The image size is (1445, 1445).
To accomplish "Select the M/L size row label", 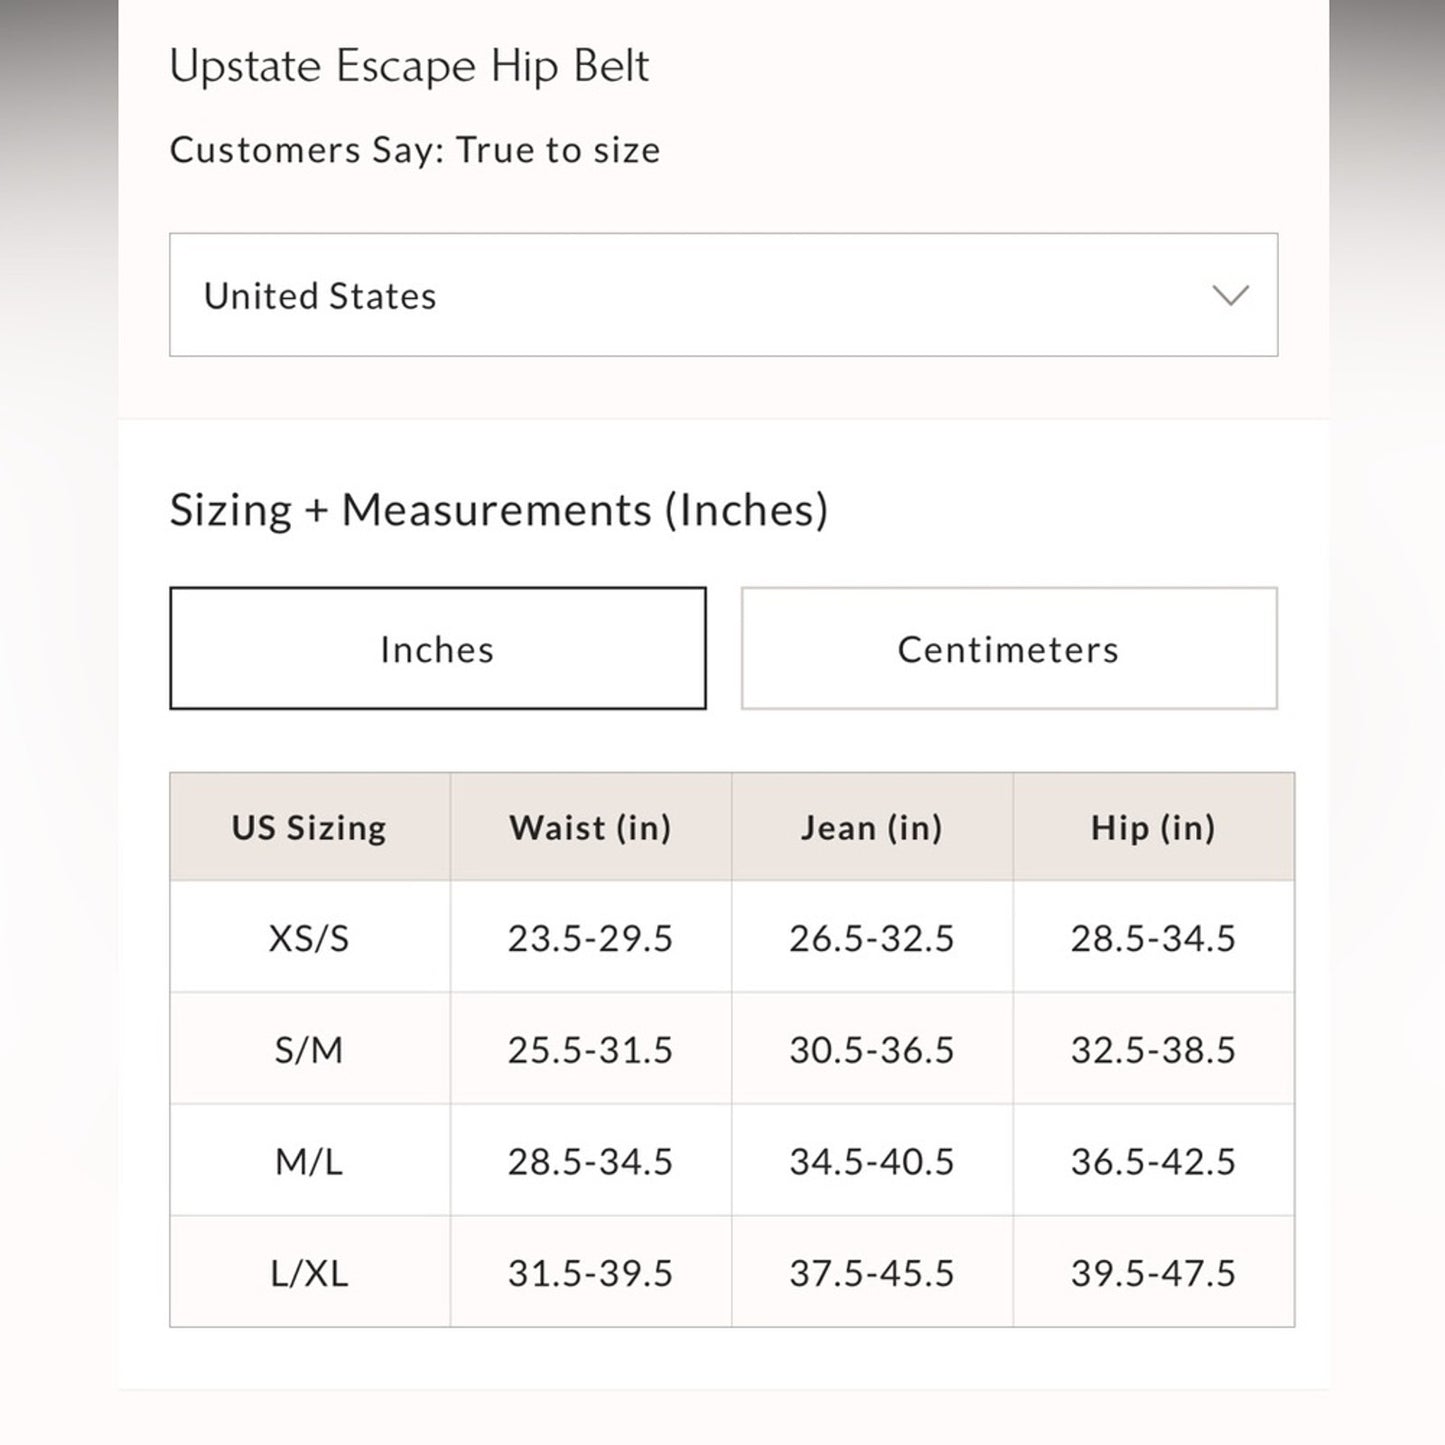I will [x=309, y=1161].
